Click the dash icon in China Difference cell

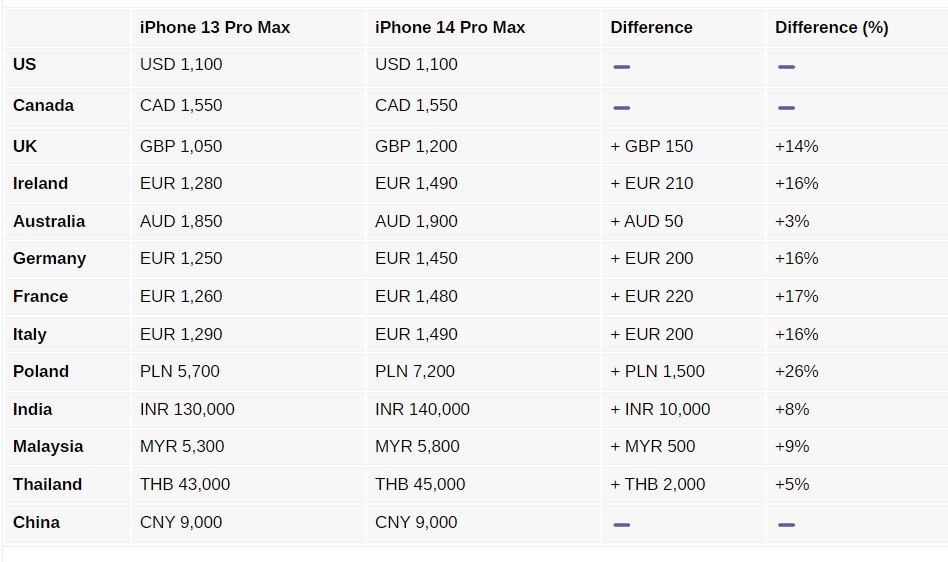(621, 525)
